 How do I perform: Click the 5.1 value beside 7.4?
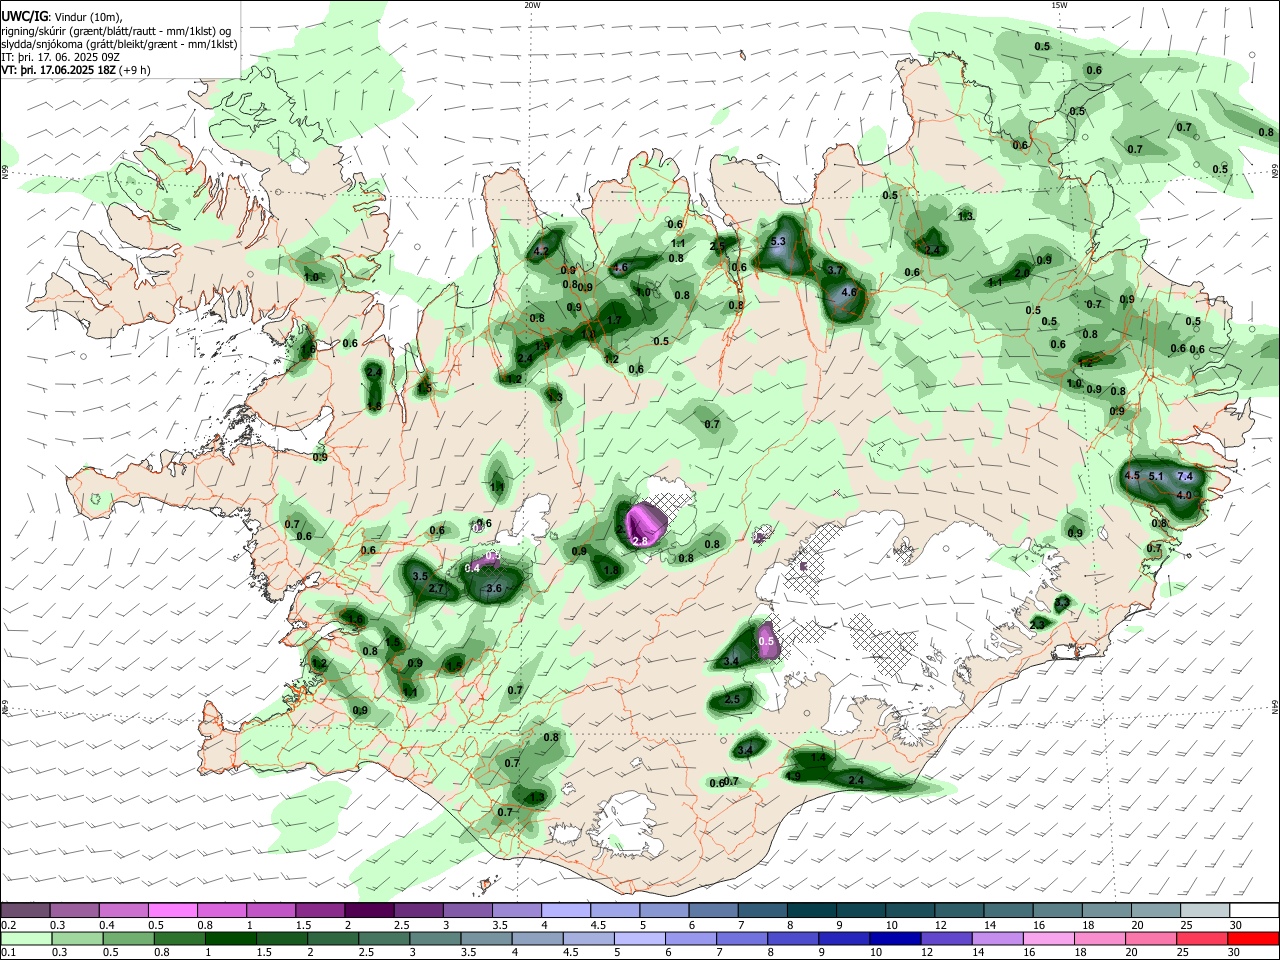(1157, 476)
